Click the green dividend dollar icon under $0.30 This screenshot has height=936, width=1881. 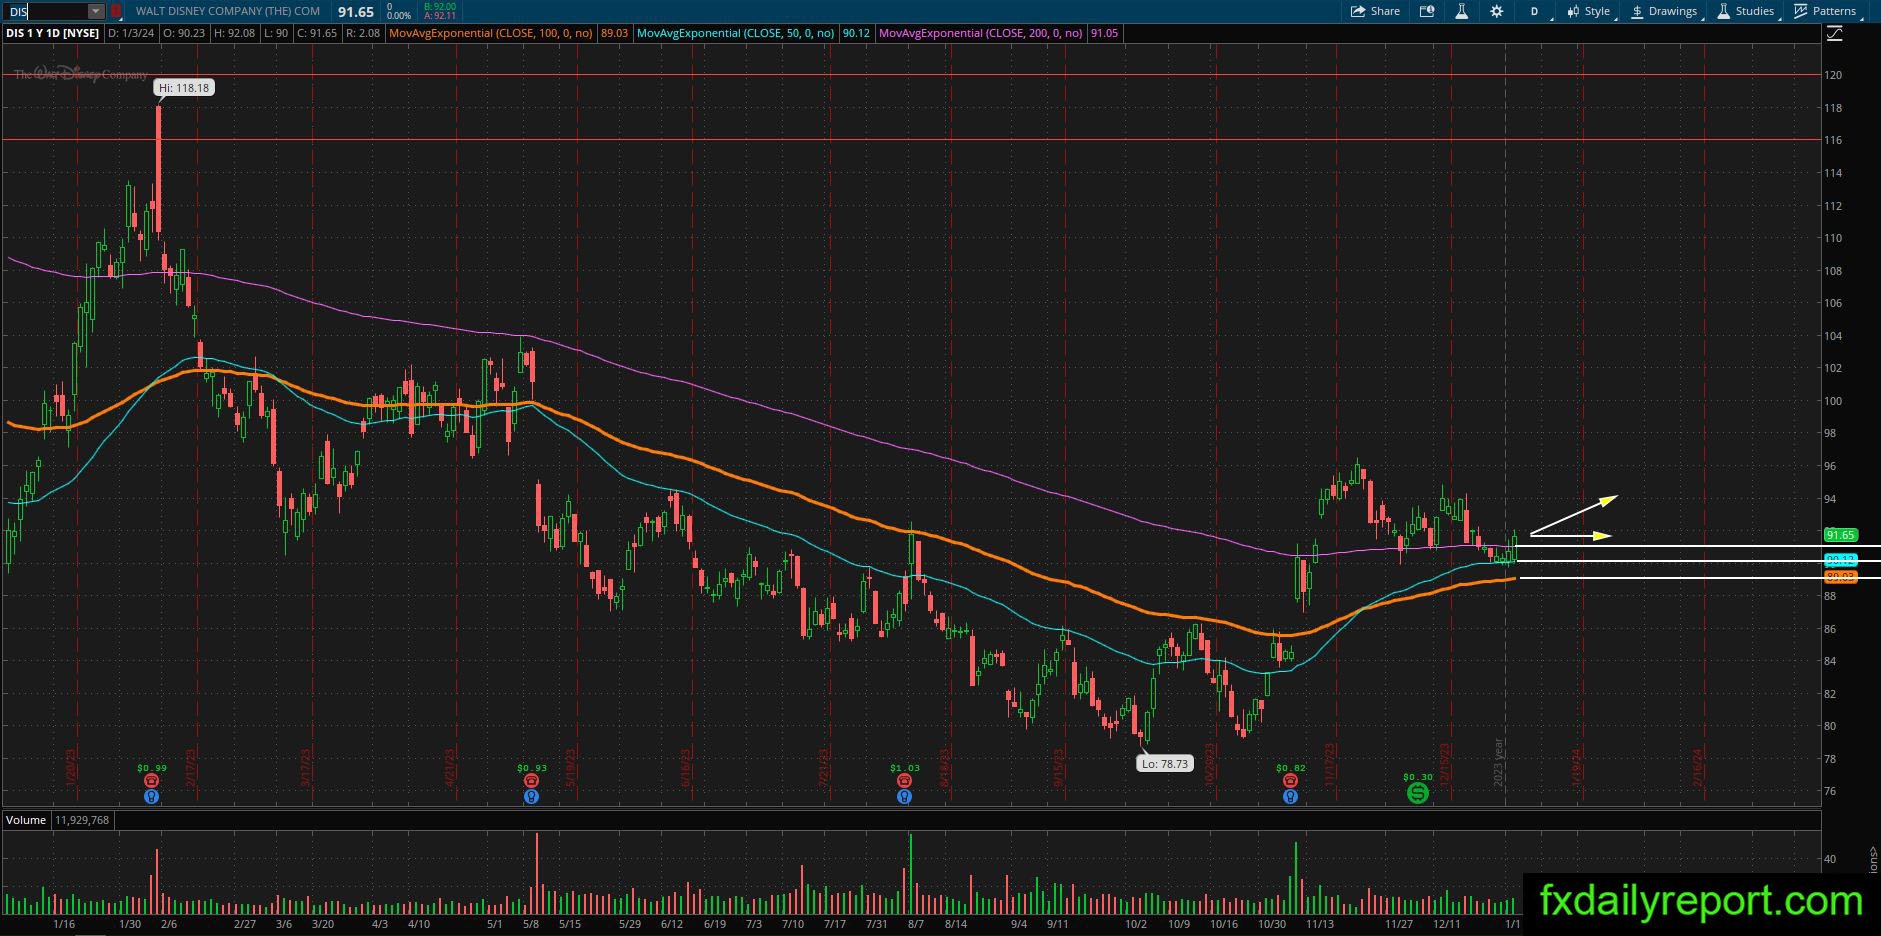[1417, 793]
